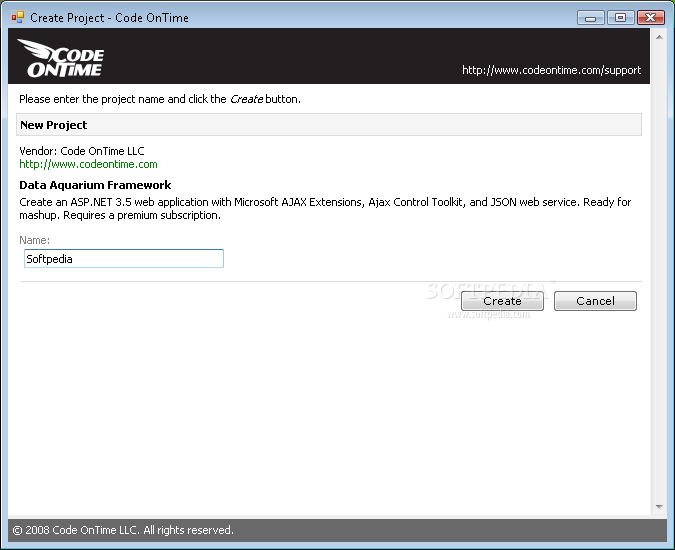The height and width of the screenshot is (550, 675).
Task: Click the copyright 2008 footer text
Action: 123,530
